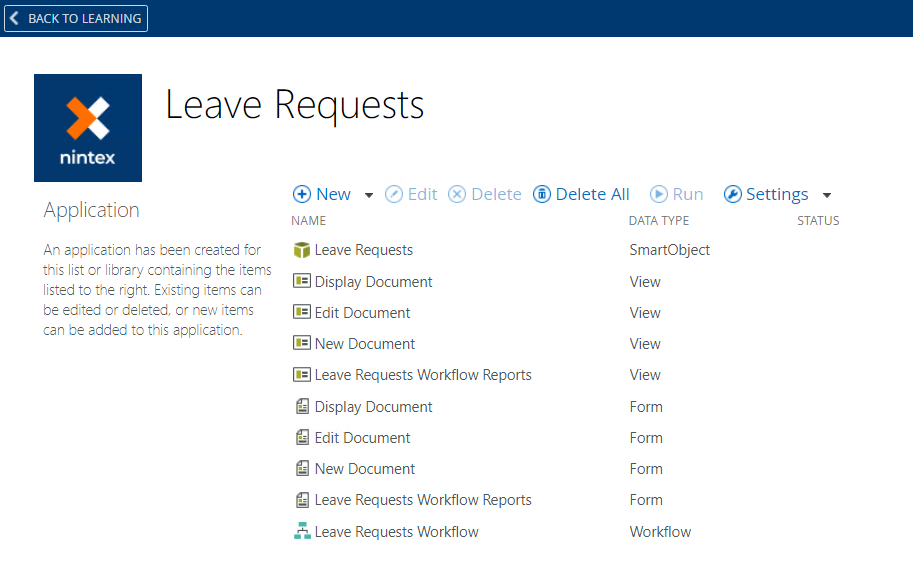The width and height of the screenshot is (913, 583).
Task: Go back via Back to Learning button
Action: click(x=76, y=18)
